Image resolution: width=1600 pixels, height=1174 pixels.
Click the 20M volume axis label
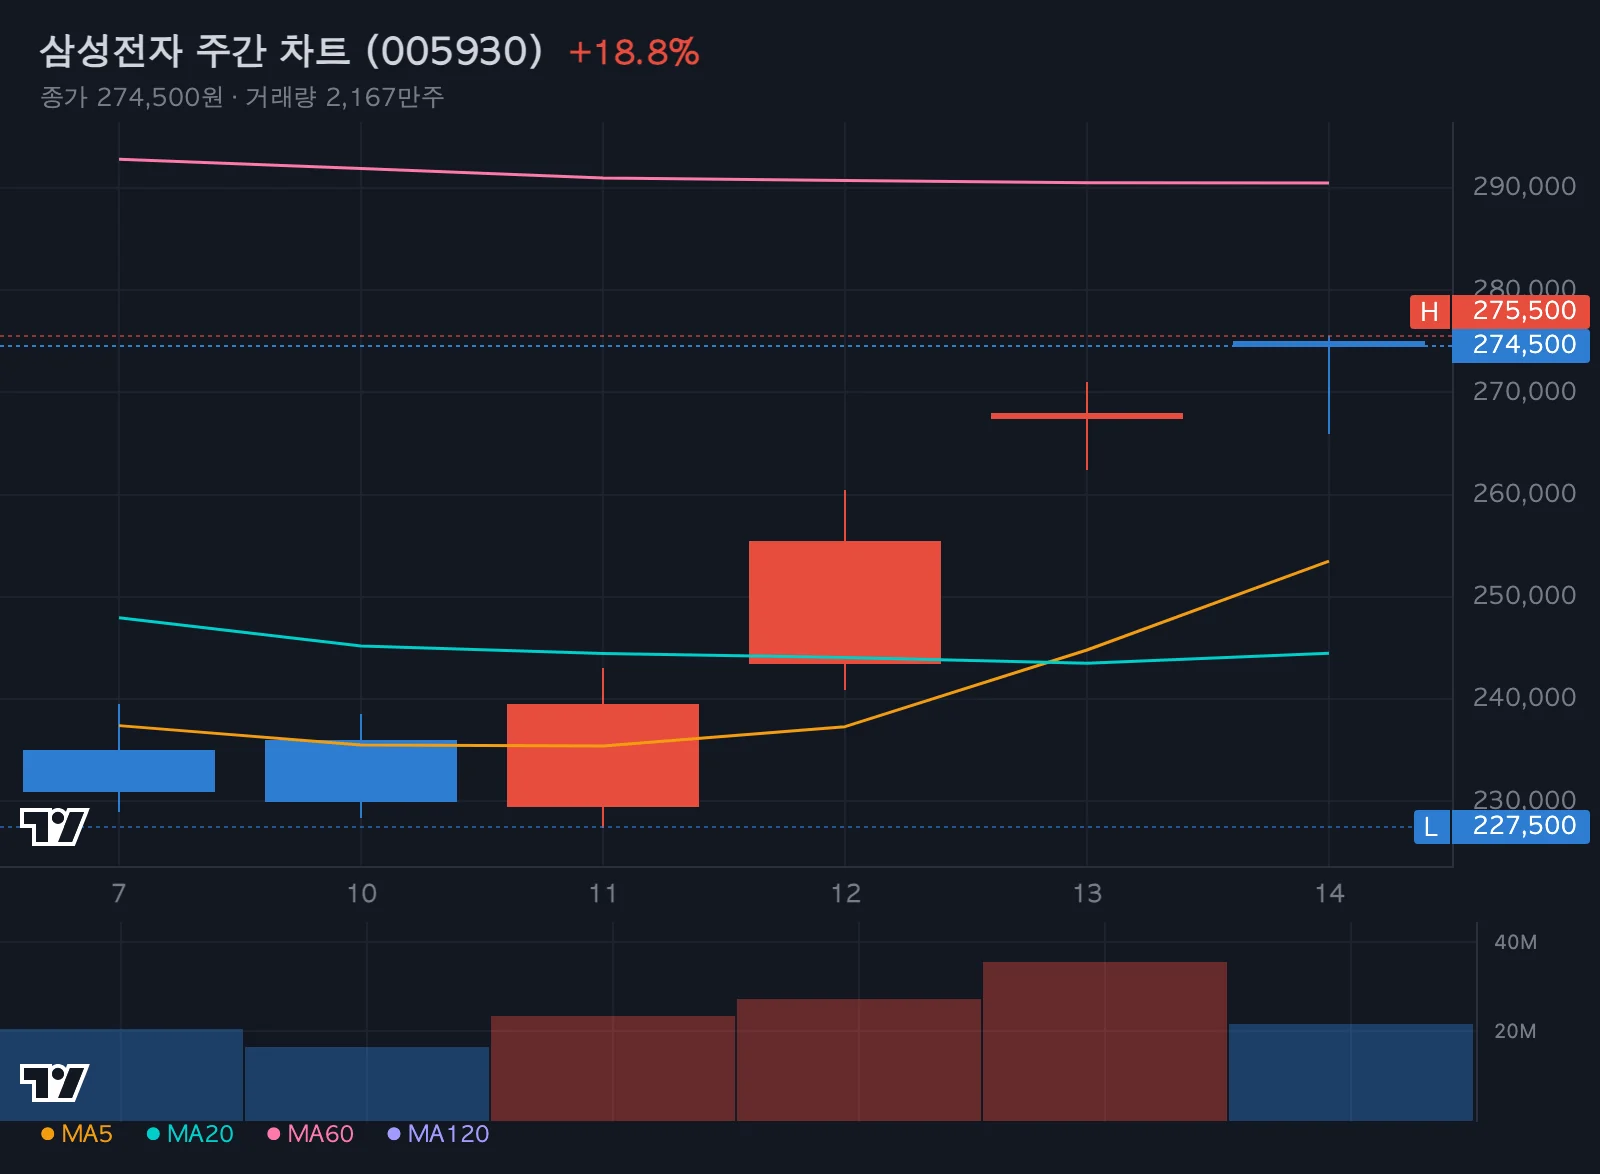tap(1515, 1031)
